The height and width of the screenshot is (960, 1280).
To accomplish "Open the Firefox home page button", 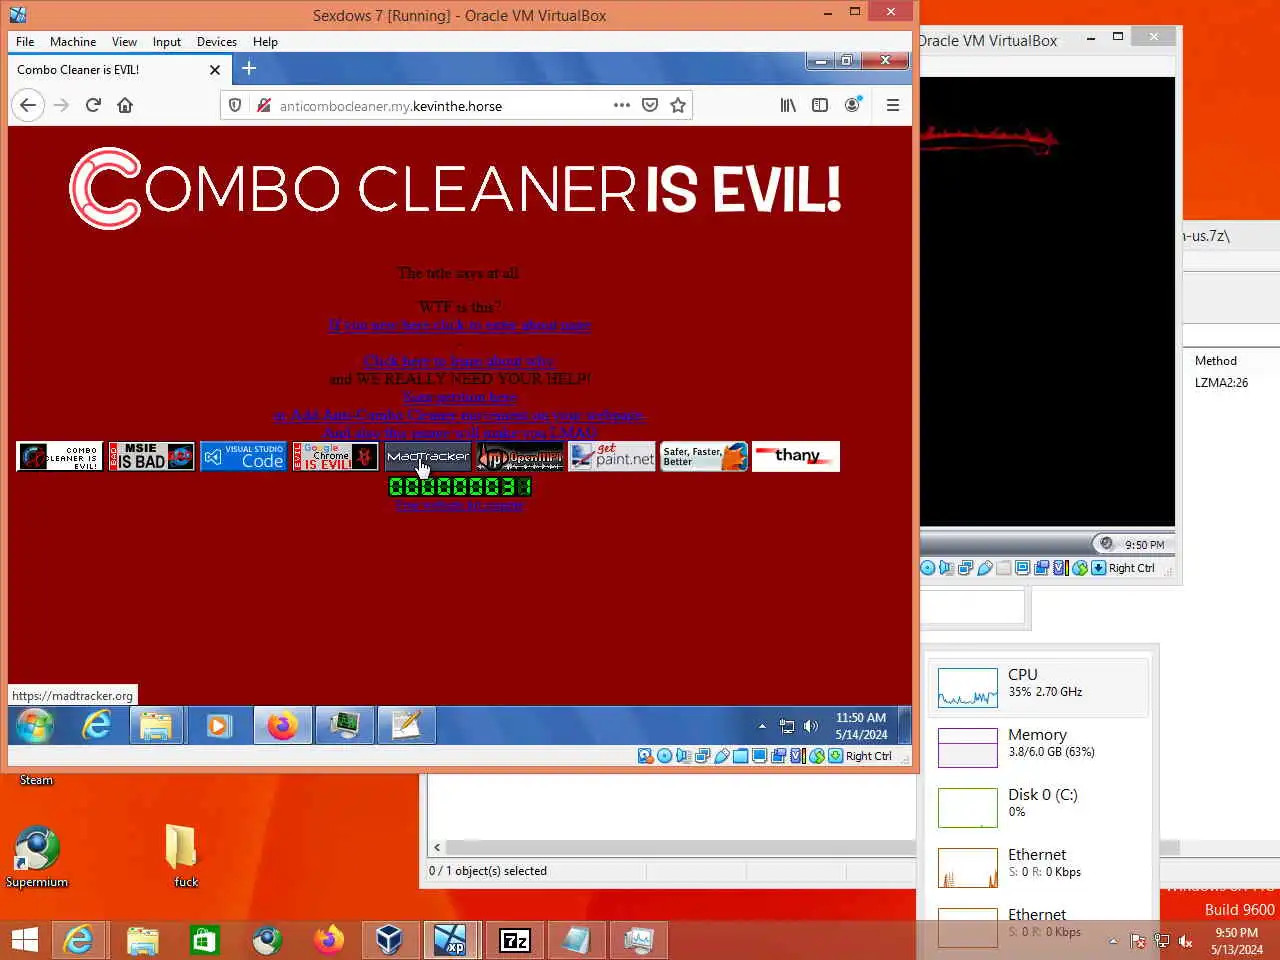I will pyautogui.click(x=125, y=105).
